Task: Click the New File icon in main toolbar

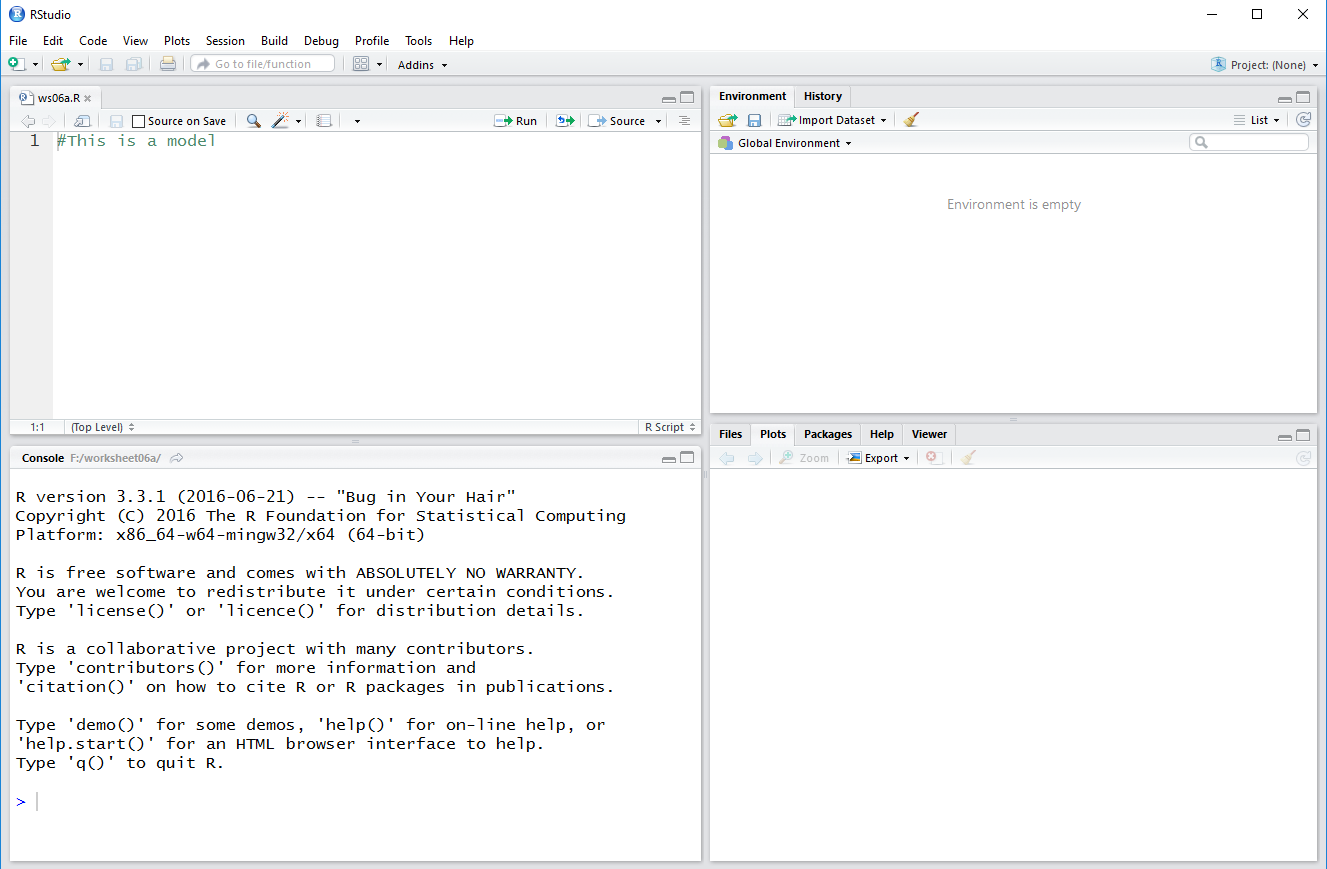Action: [x=16, y=64]
